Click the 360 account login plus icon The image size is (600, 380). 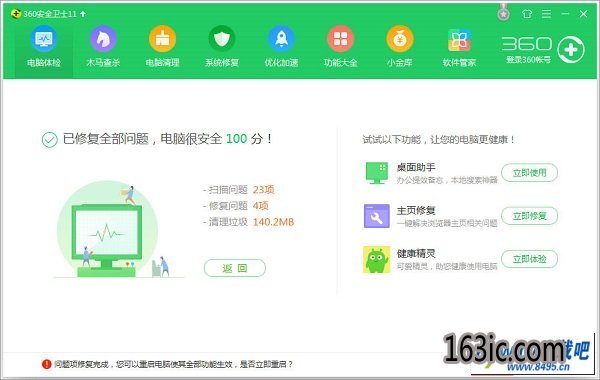coord(571,50)
